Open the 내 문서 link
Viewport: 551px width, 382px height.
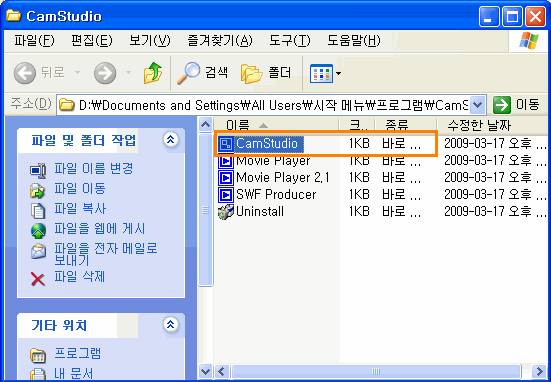[73, 373]
